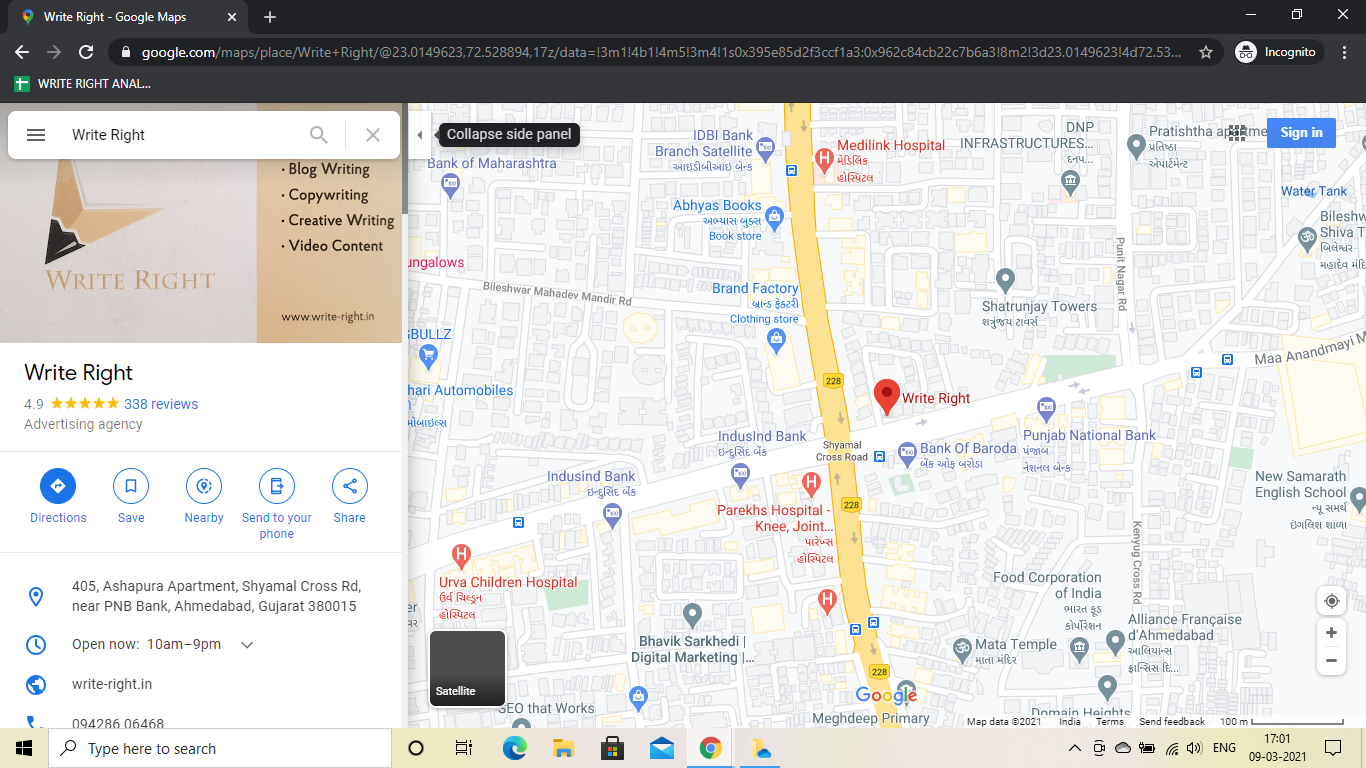Image resolution: width=1366 pixels, height=768 pixels.
Task: Clear the search with the X icon
Action: [373, 135]
